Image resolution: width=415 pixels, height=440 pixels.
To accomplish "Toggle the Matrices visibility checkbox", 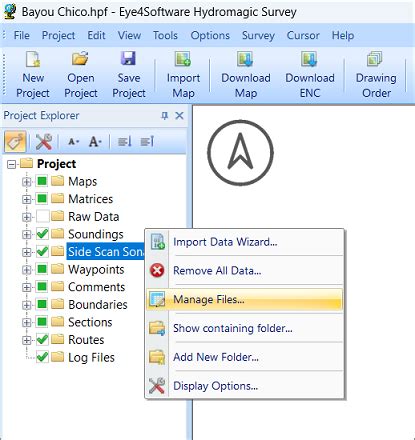I will [x=42, y=199].
